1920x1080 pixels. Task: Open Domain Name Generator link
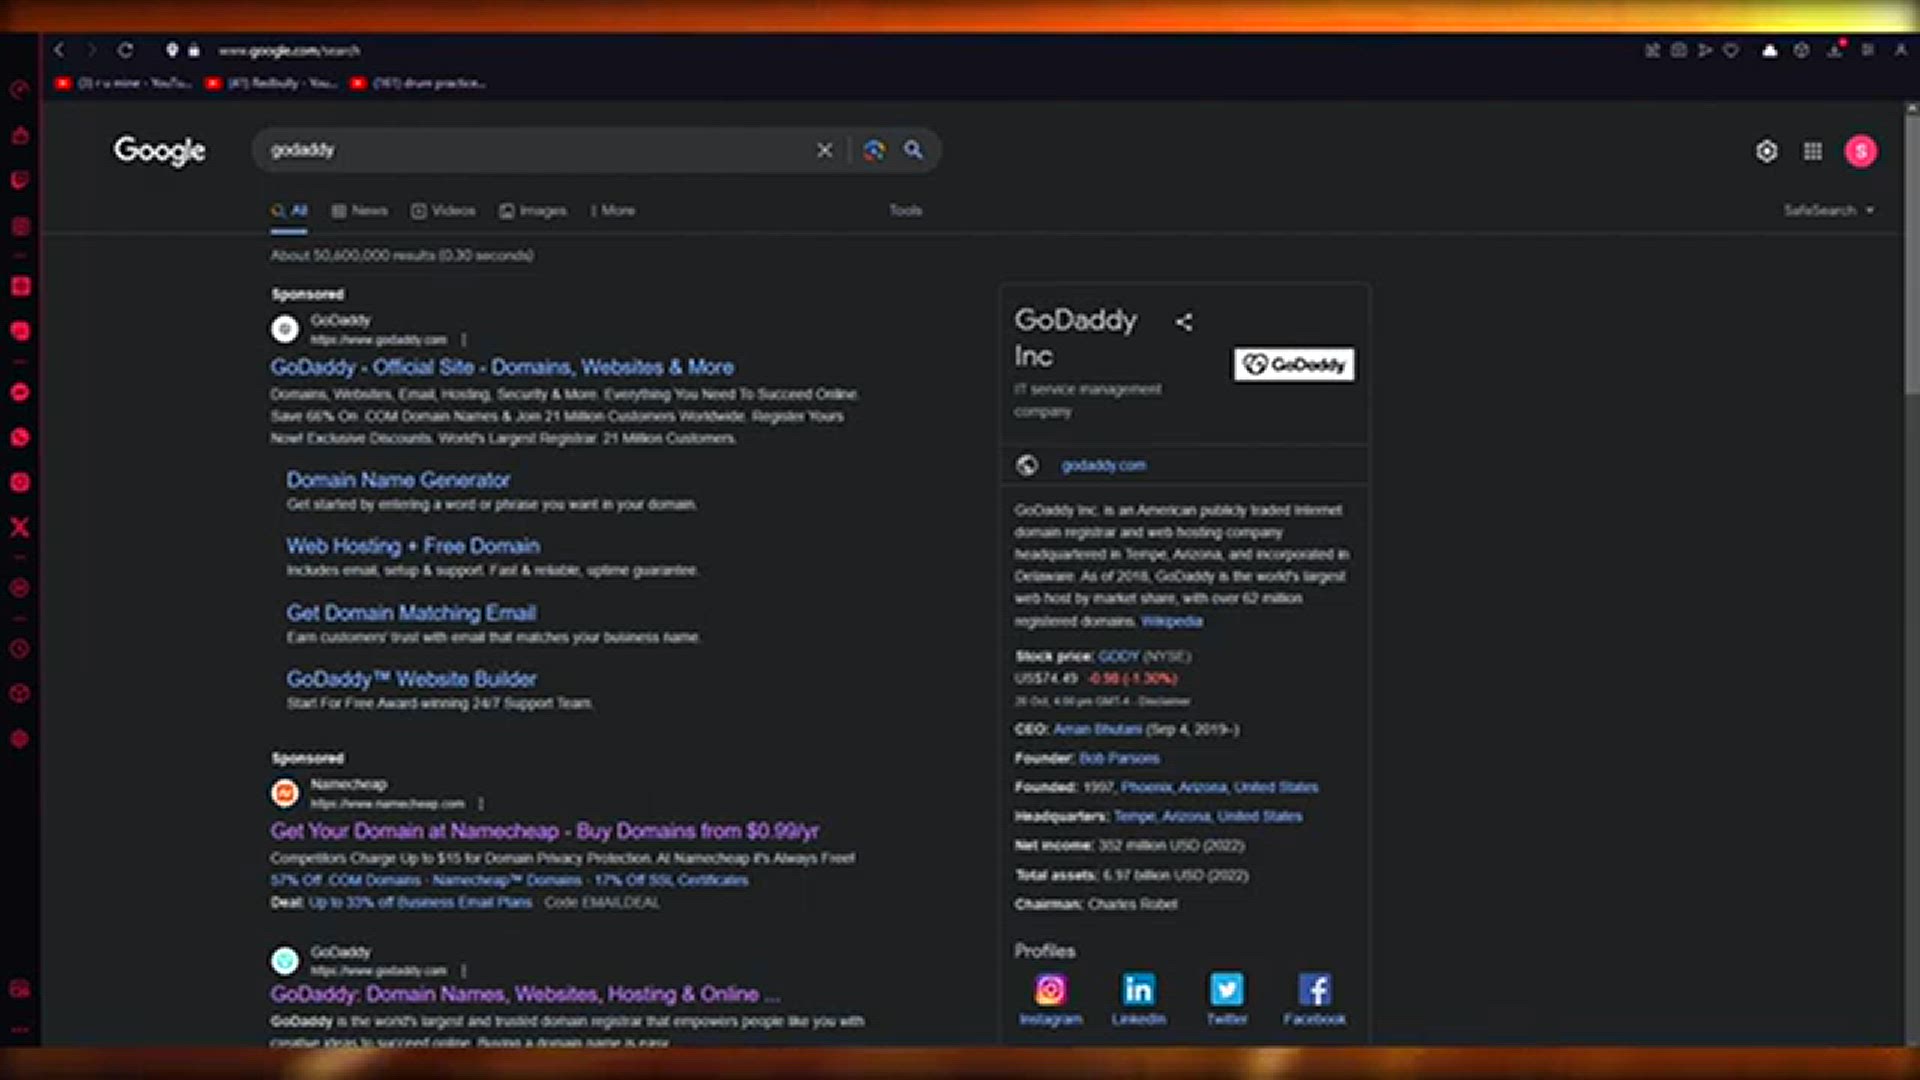pyautogui.click(x=398, y=480)
